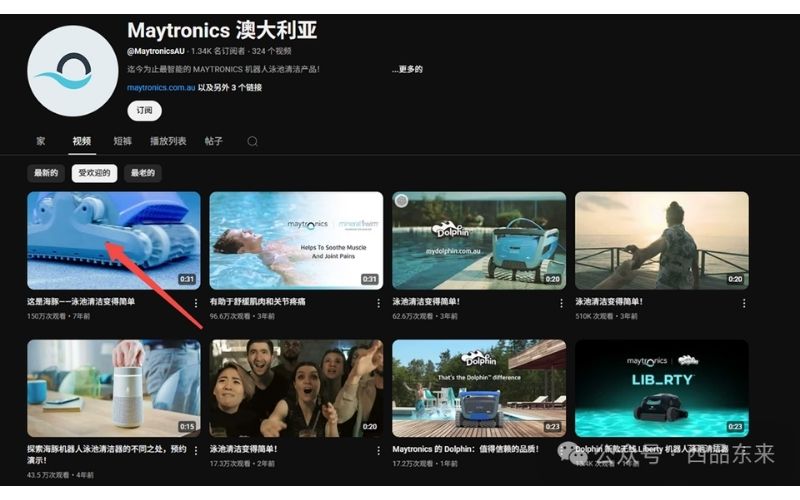Viewport: 800px width, 500px height.
Task: Play That's the Dolphin difference thumbnail
Action: point(479,388)
